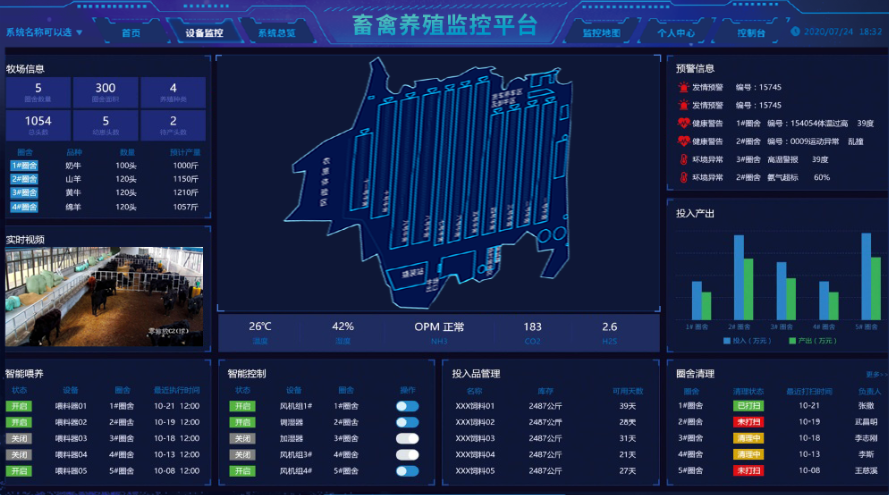Click the 39天 cell for XXX饲料01
This screenshot has height=495, width=889.
628,406
